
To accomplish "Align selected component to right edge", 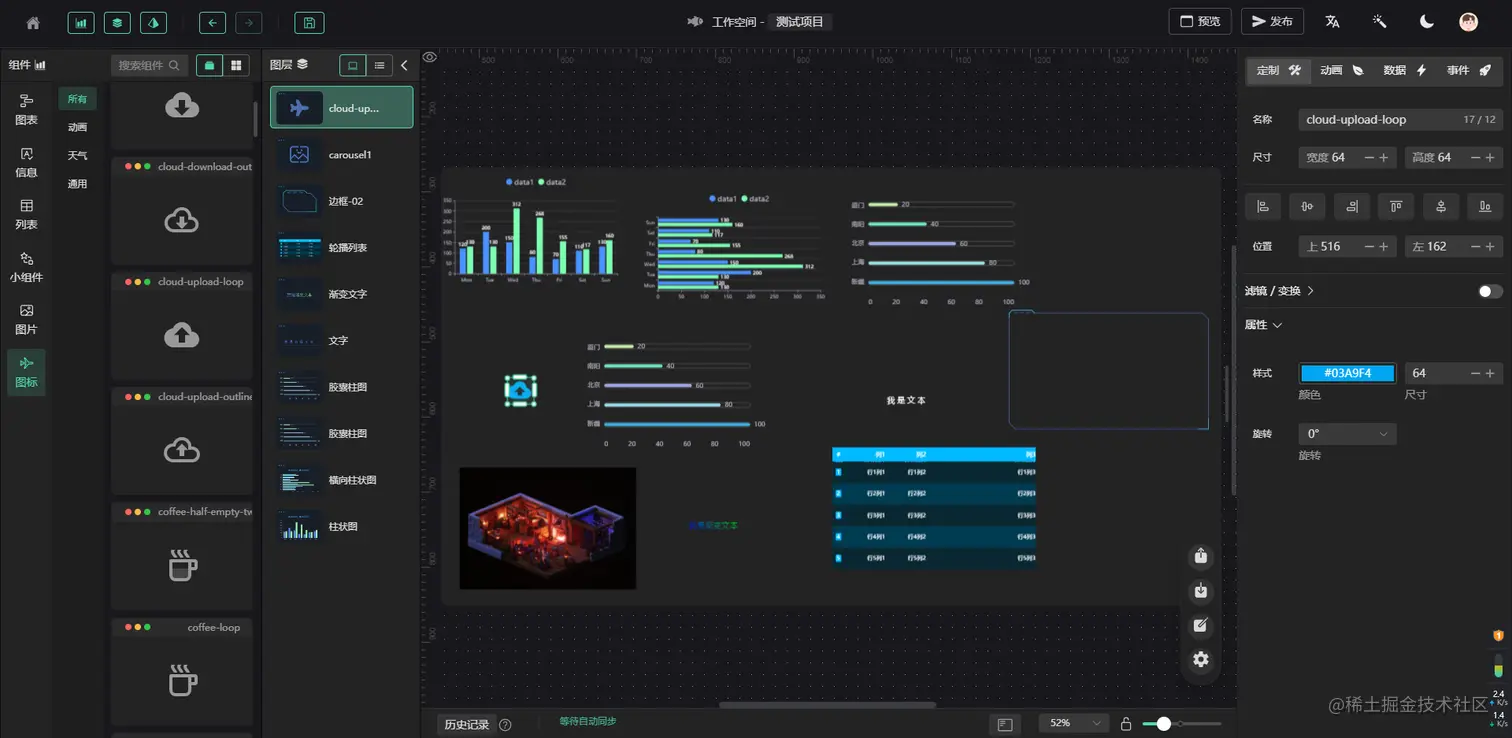I will [x=1352, y=207].
